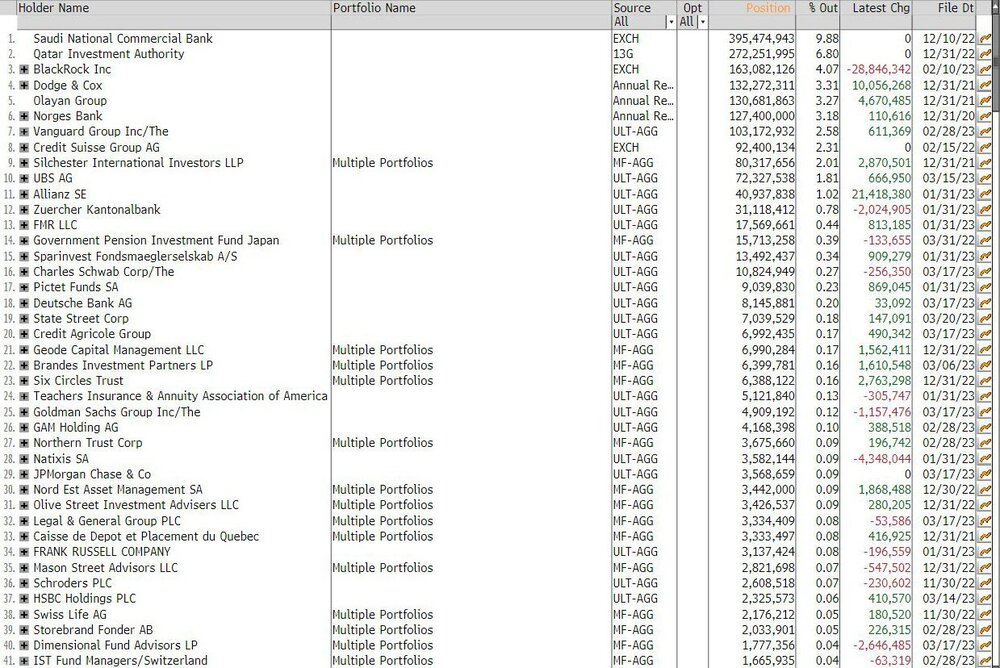Expand JPMorgan Chase & Co sub-holdings
Viewport: 1000px width, 668px height.
[24, 475]
